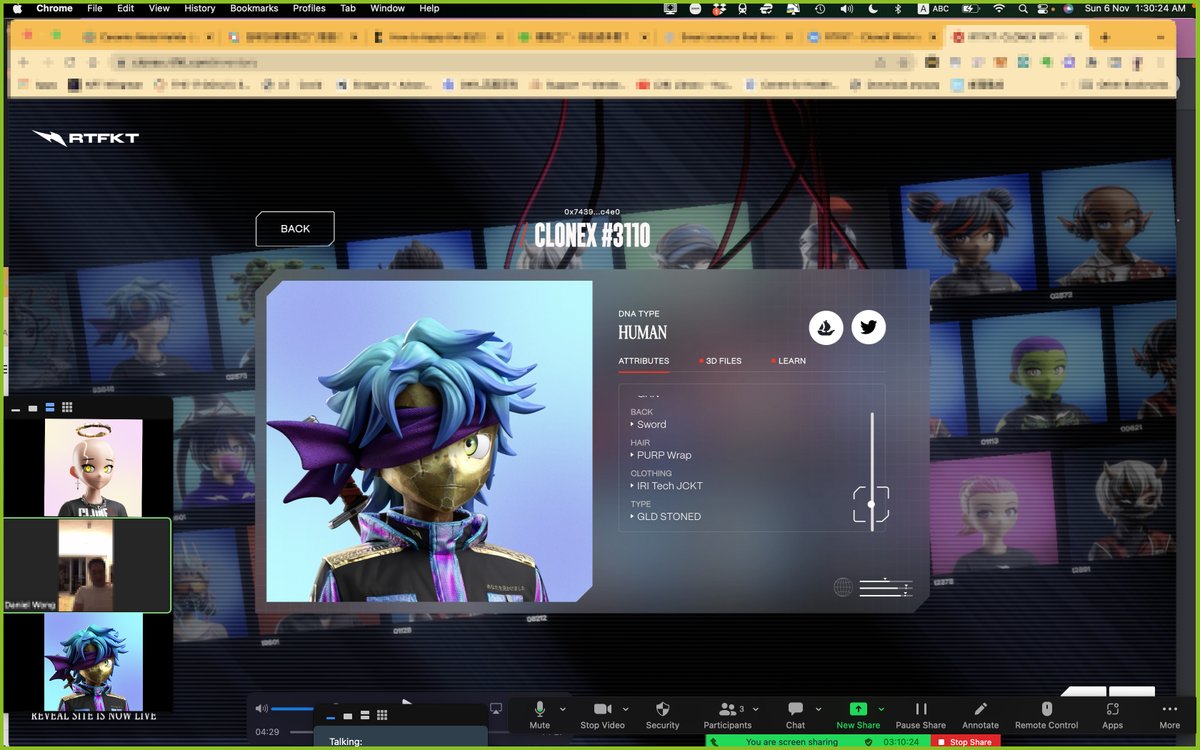Open the File menu

(95, 8)
